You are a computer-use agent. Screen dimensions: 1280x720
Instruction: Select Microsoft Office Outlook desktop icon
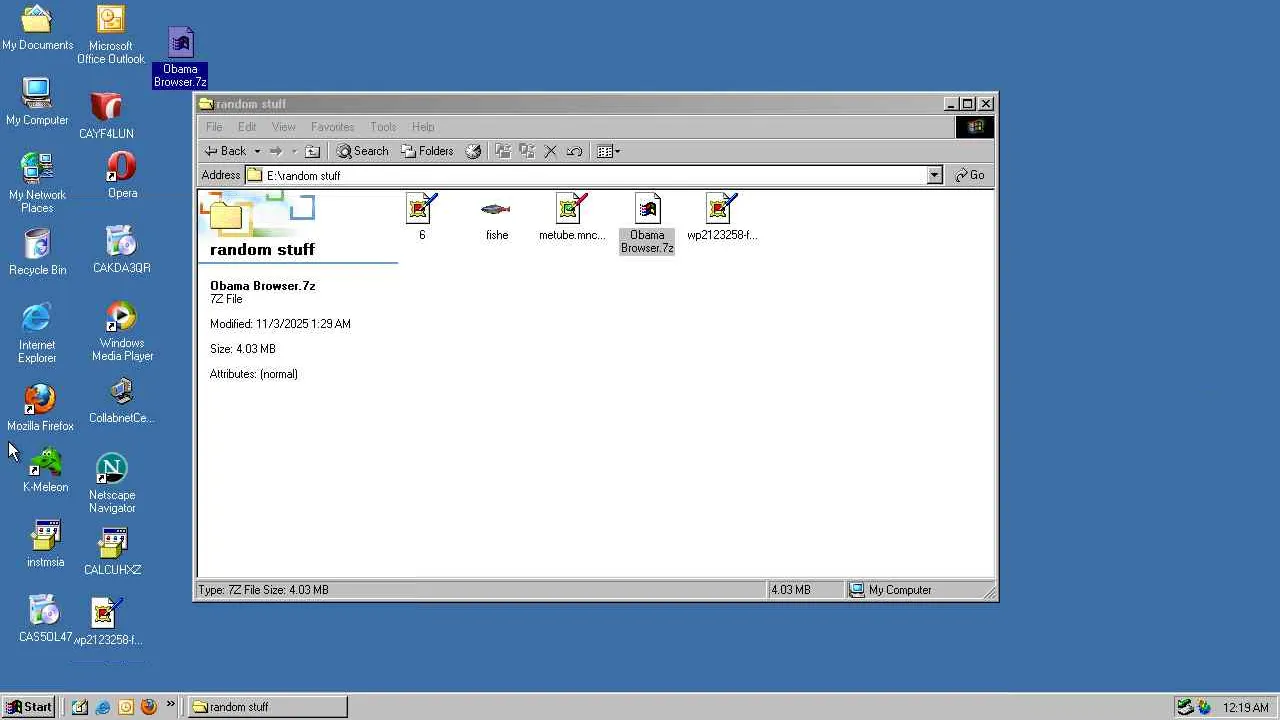(x=111, y=35)
